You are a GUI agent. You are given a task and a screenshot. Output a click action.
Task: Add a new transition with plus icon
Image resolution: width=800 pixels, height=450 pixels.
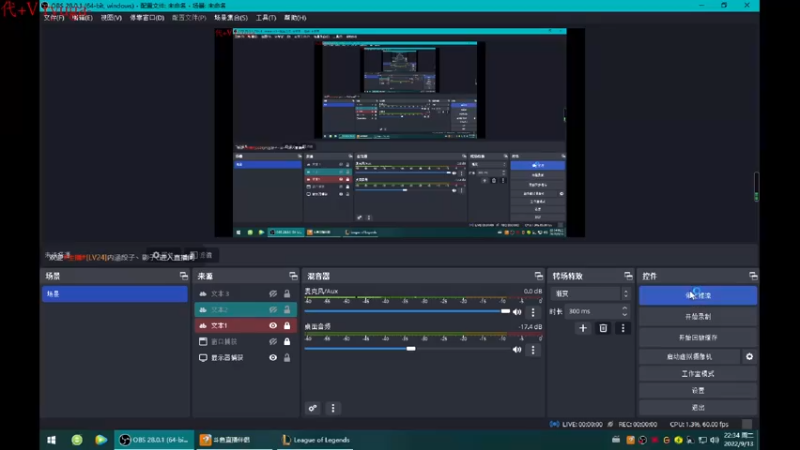coord(583,328)
